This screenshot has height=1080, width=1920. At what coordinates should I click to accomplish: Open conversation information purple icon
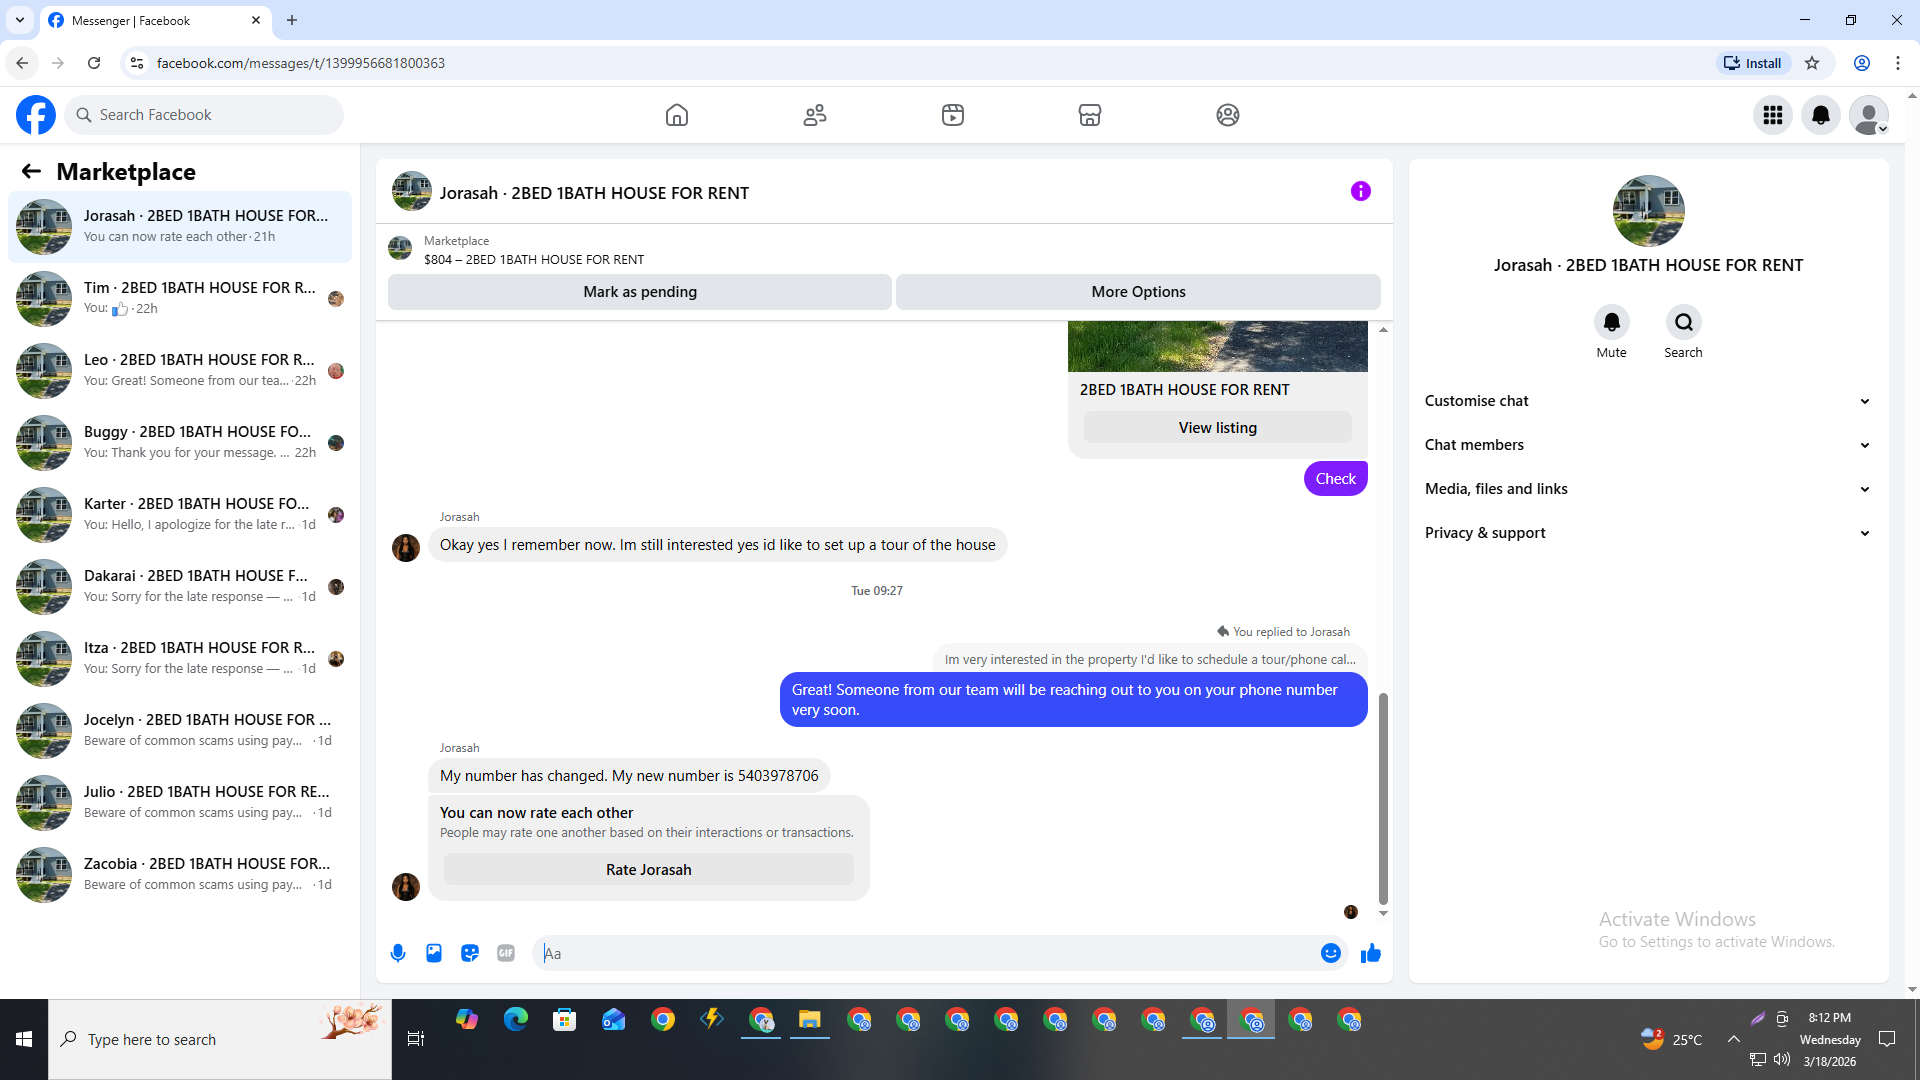tap(1360, 191)
